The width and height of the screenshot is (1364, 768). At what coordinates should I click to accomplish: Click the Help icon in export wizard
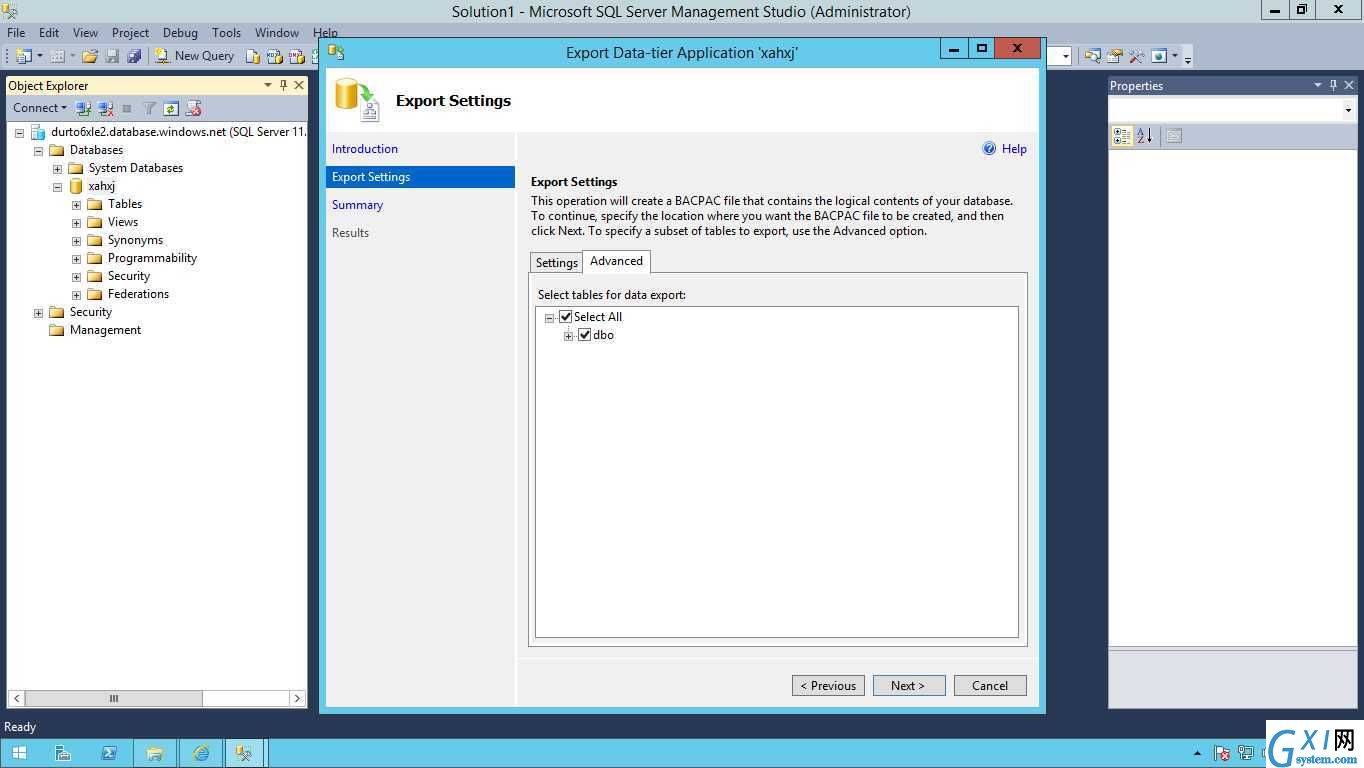pos(989,149)
